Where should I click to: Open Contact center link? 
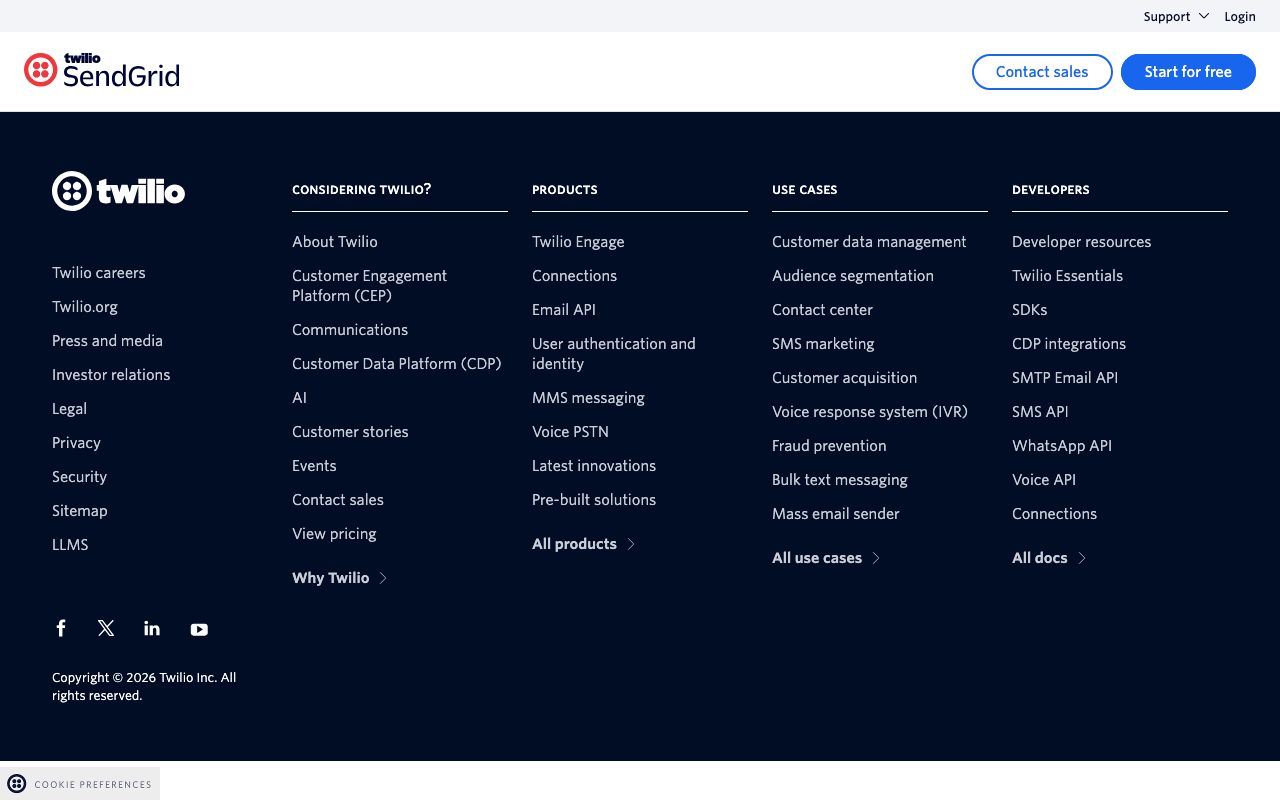click(822, 310)
